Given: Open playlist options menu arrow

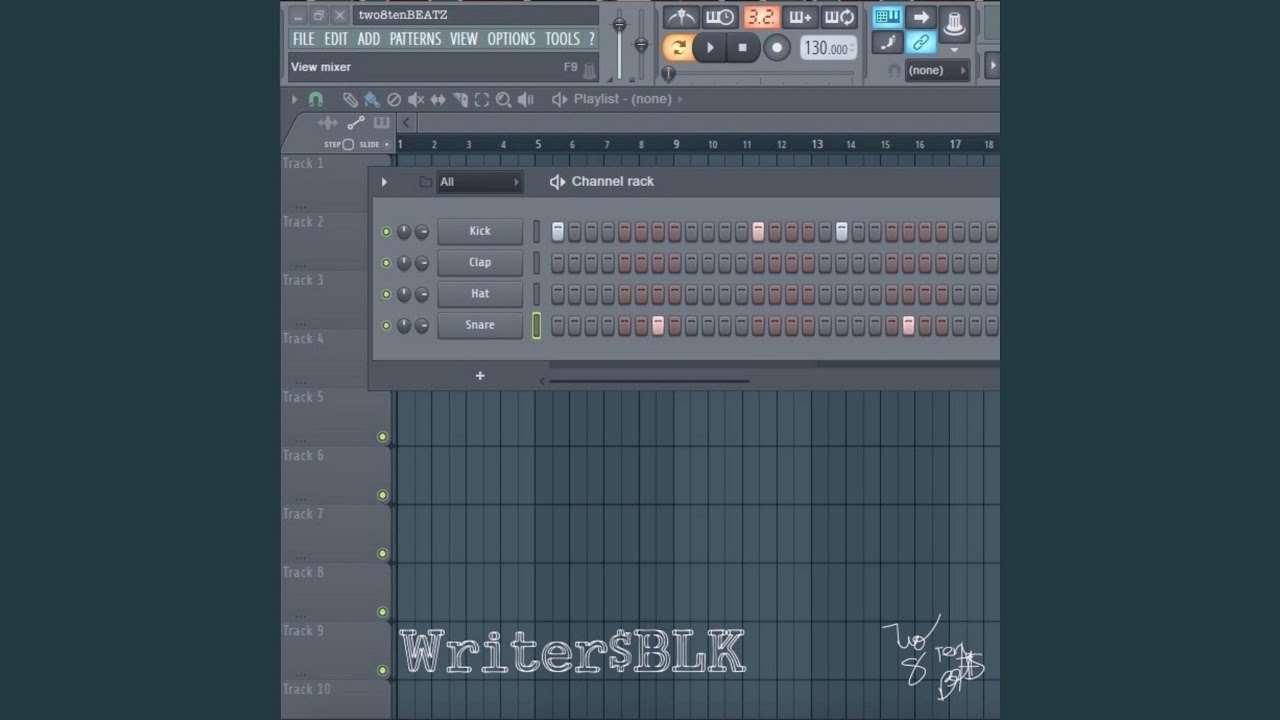Looking at the screenshot, I should coord(294,99).
